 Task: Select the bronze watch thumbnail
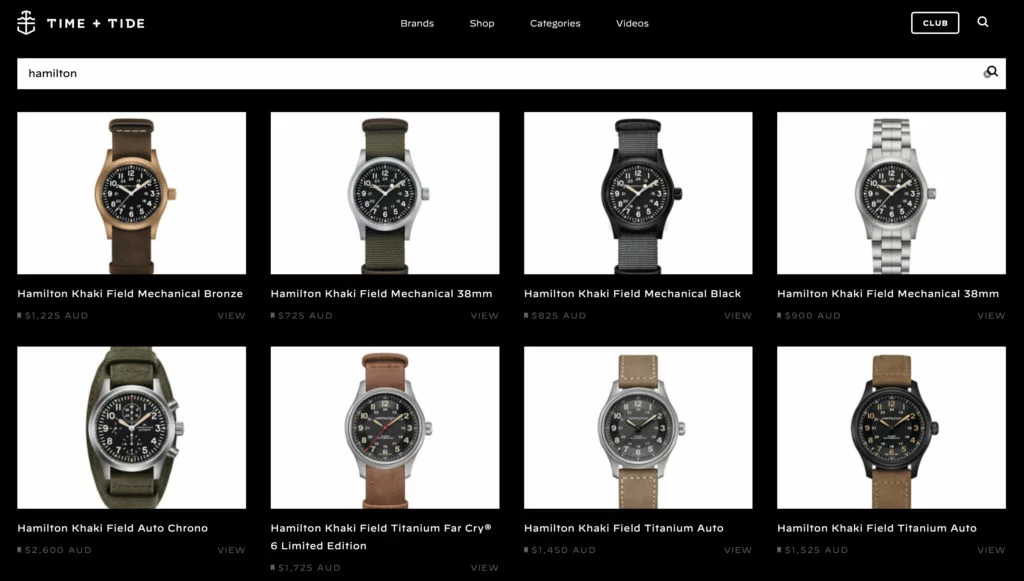[x=132, y=193]
